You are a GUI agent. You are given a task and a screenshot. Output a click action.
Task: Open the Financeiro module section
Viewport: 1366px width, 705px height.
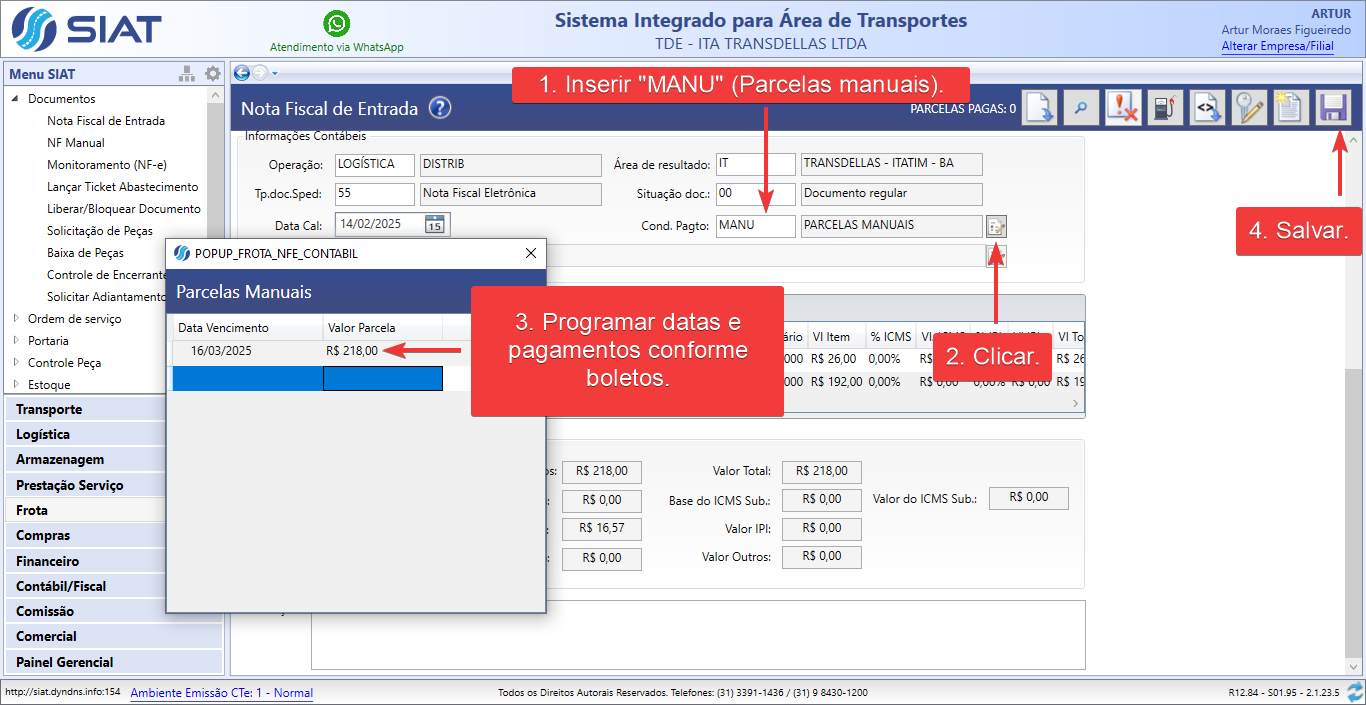click(47, 561)
